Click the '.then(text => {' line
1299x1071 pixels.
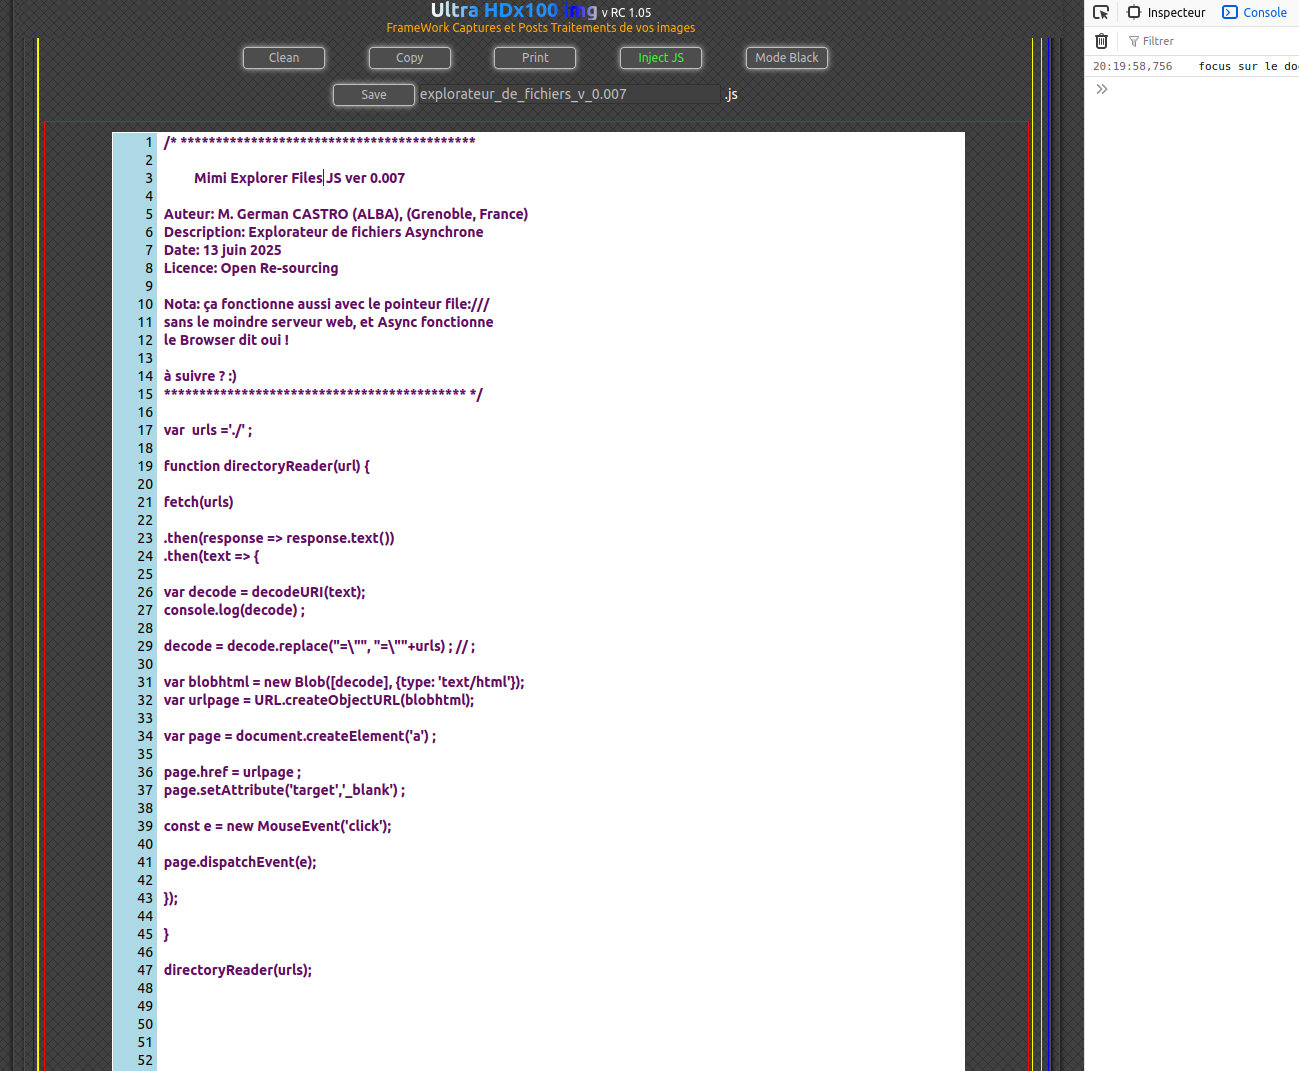(x=211, y=556)
